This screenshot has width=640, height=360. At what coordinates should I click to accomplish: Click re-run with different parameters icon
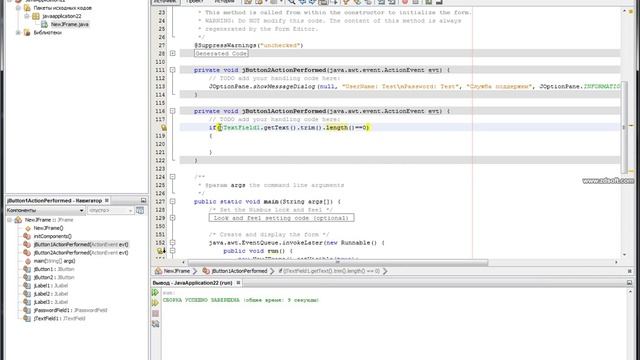coord(155,303)
